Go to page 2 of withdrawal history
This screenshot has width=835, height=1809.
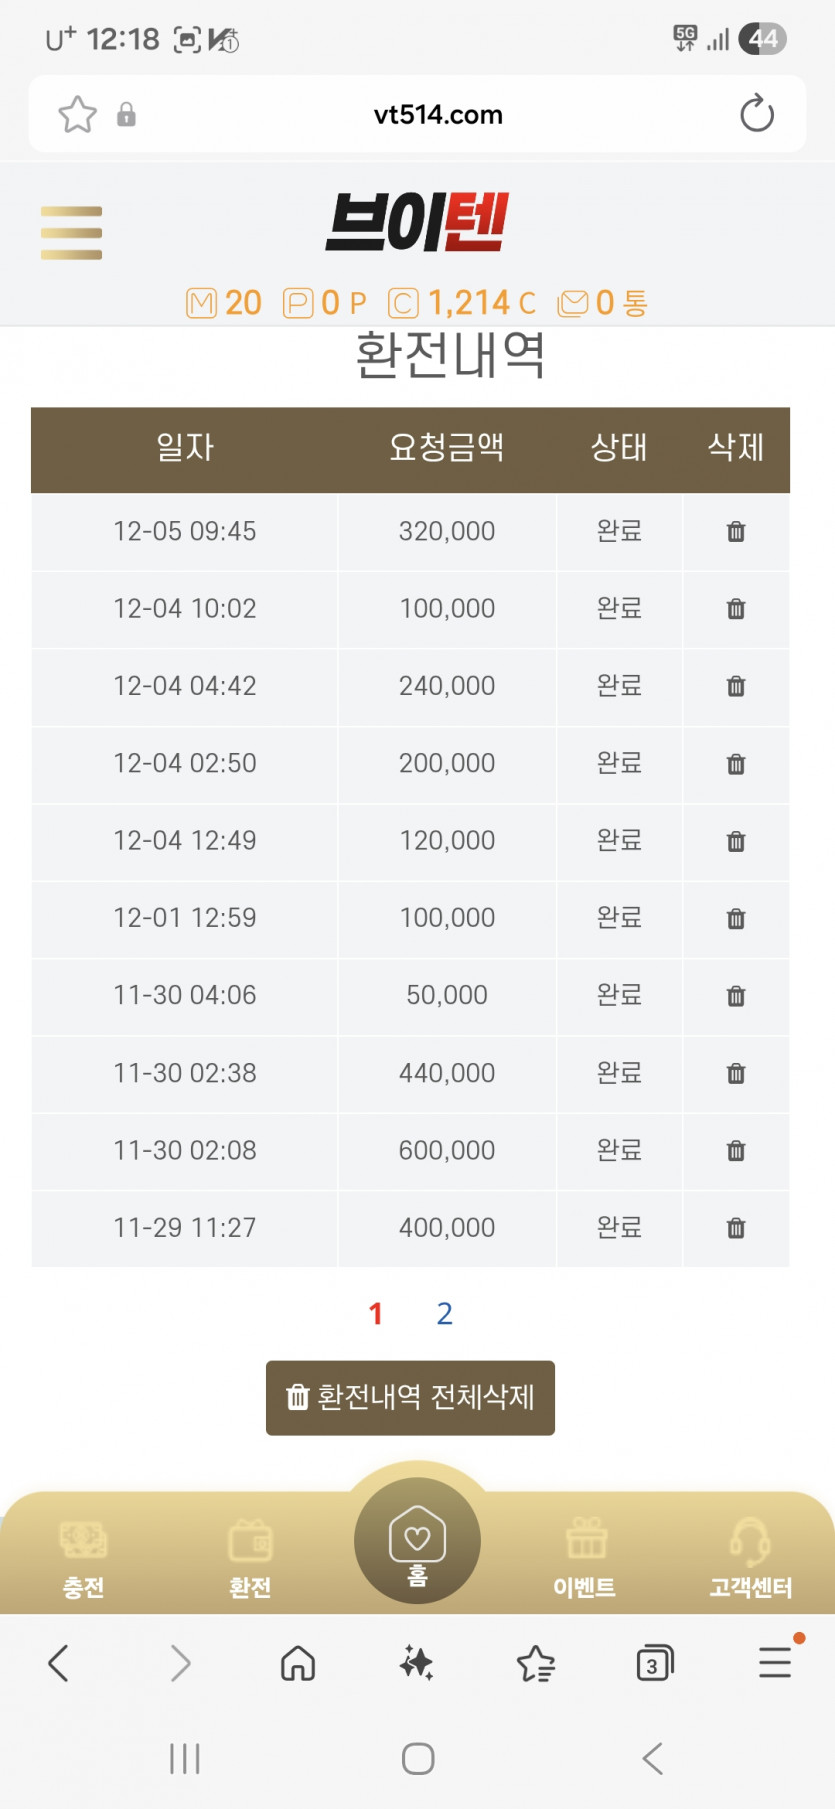pos(445,1313)
